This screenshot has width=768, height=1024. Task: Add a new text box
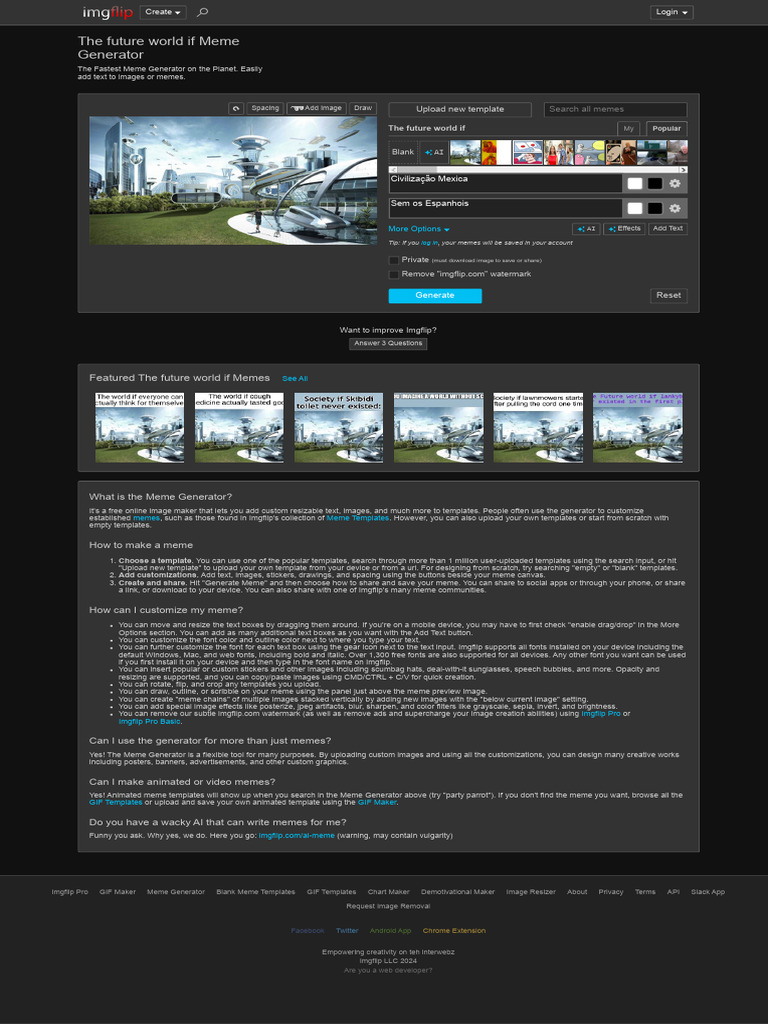point(668,229)
